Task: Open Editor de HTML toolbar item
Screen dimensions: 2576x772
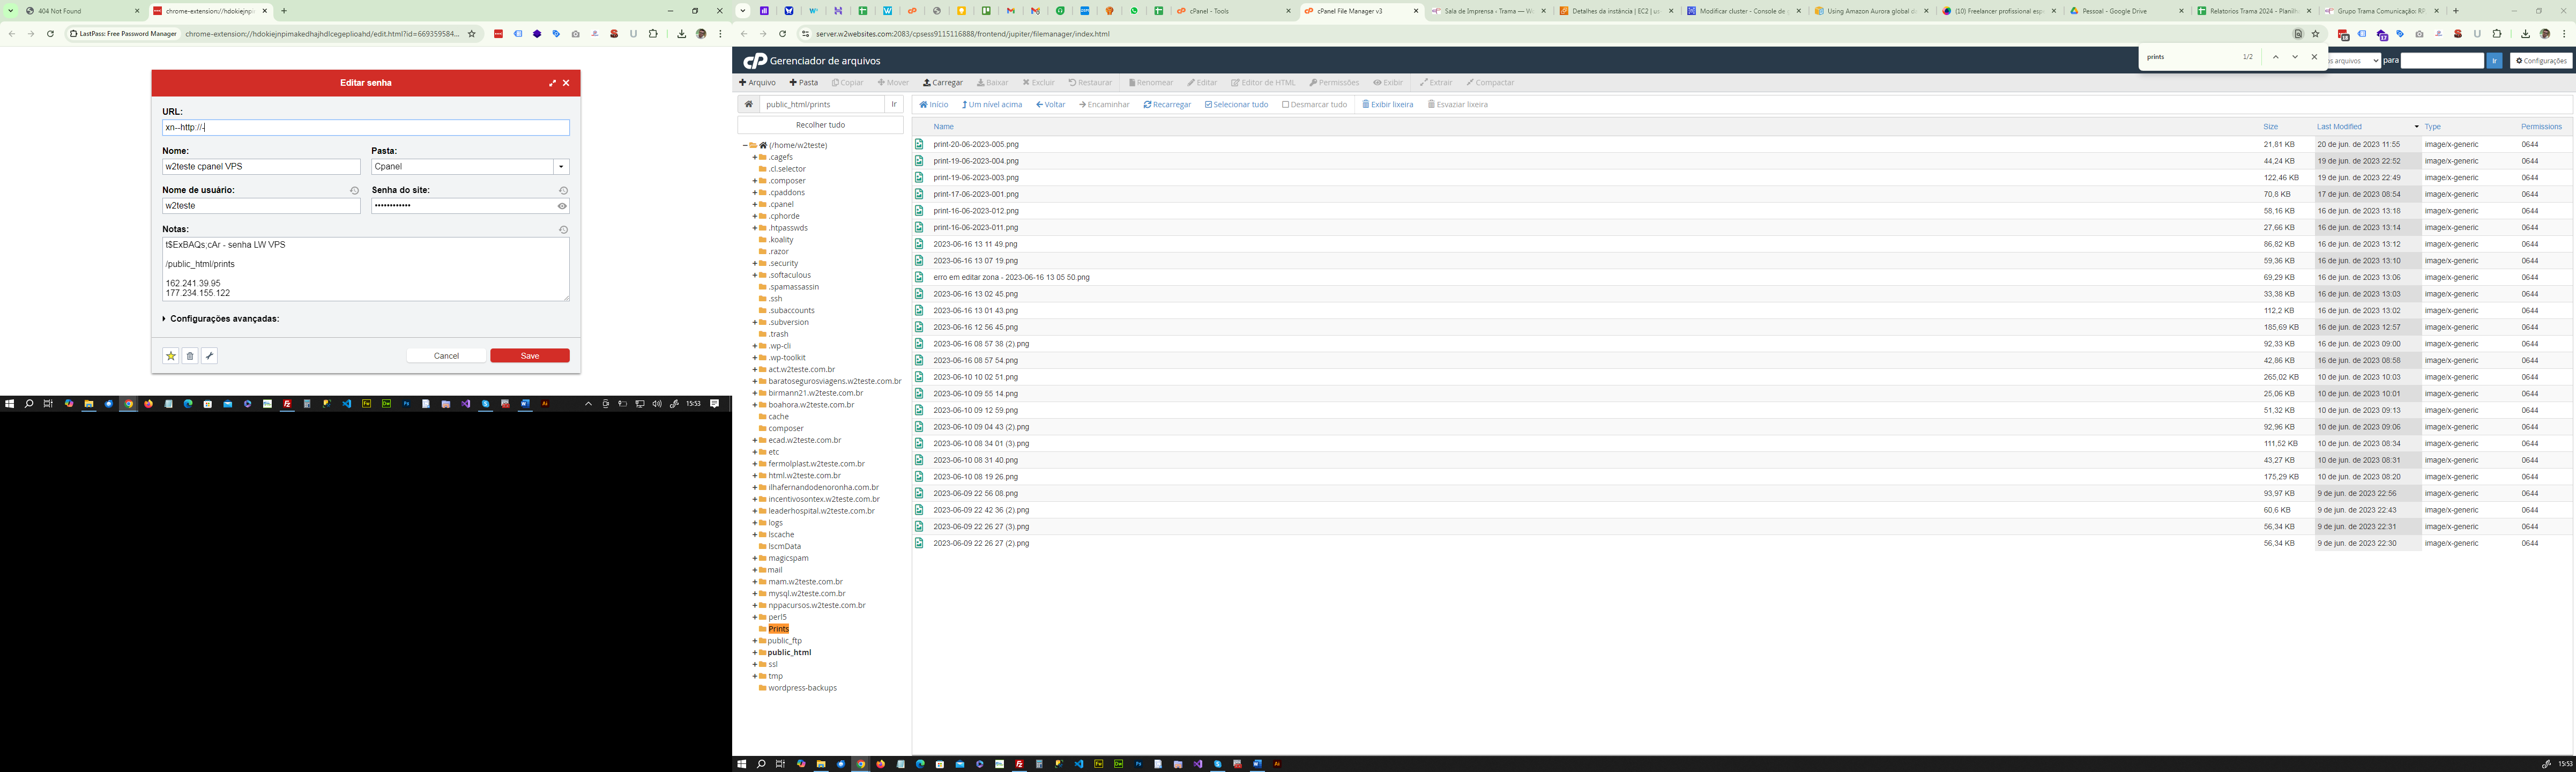Action: coord(1263,83)
